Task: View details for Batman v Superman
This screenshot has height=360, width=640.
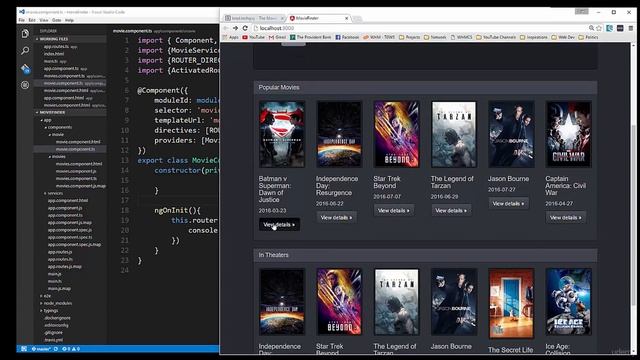Action: tap(279, 224)
